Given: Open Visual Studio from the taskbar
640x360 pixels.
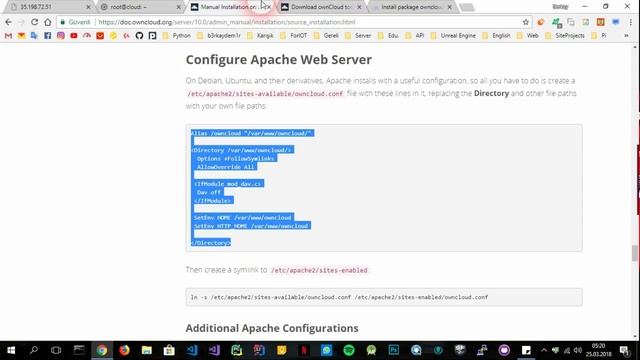Looking at the screenshot, I should point(214,350).
